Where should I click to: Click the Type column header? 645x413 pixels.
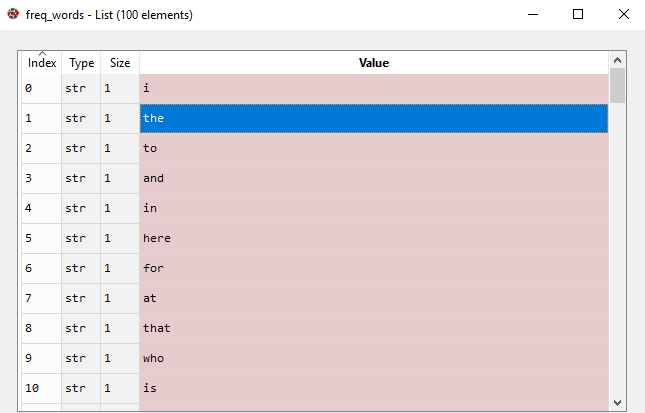(81, 63)
